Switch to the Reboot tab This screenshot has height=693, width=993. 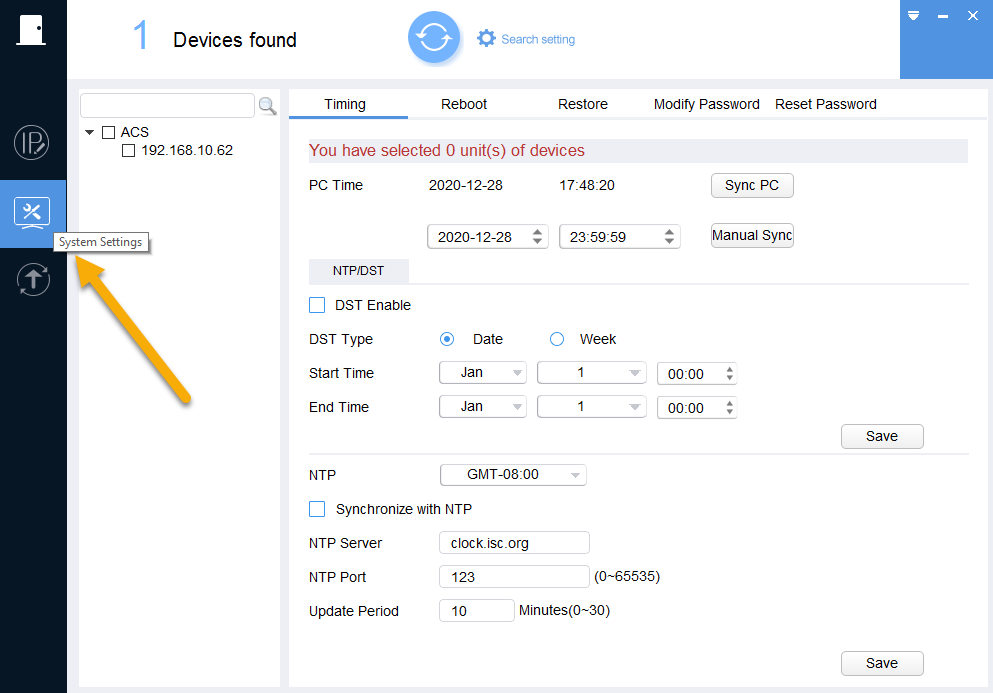click(464, 105)
